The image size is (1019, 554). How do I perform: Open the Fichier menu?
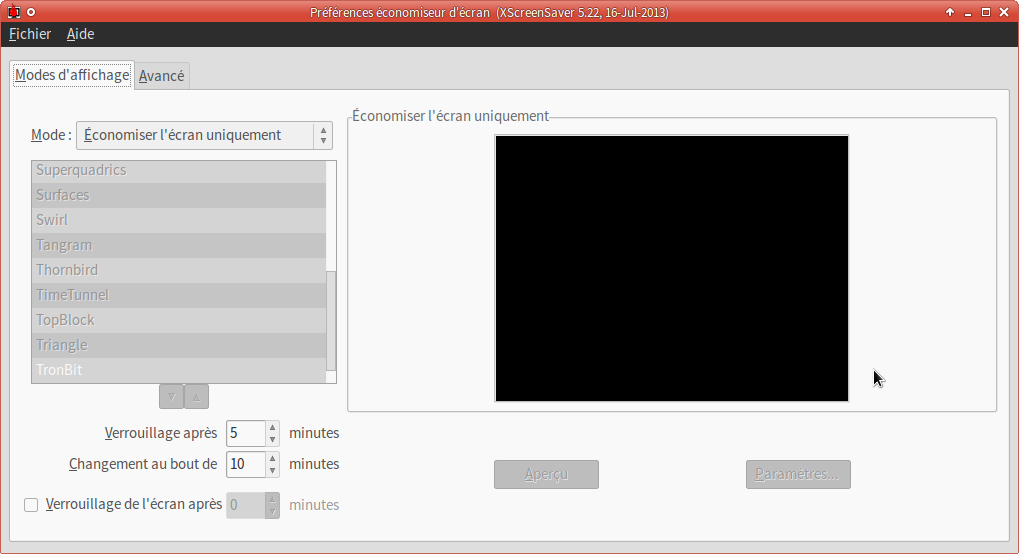30,34
